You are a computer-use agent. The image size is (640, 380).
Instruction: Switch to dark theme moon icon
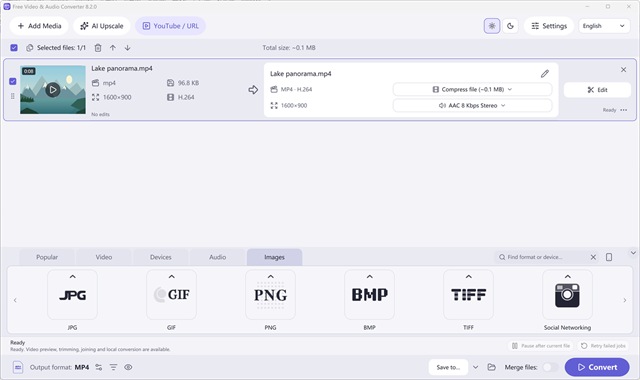(510, 26)
